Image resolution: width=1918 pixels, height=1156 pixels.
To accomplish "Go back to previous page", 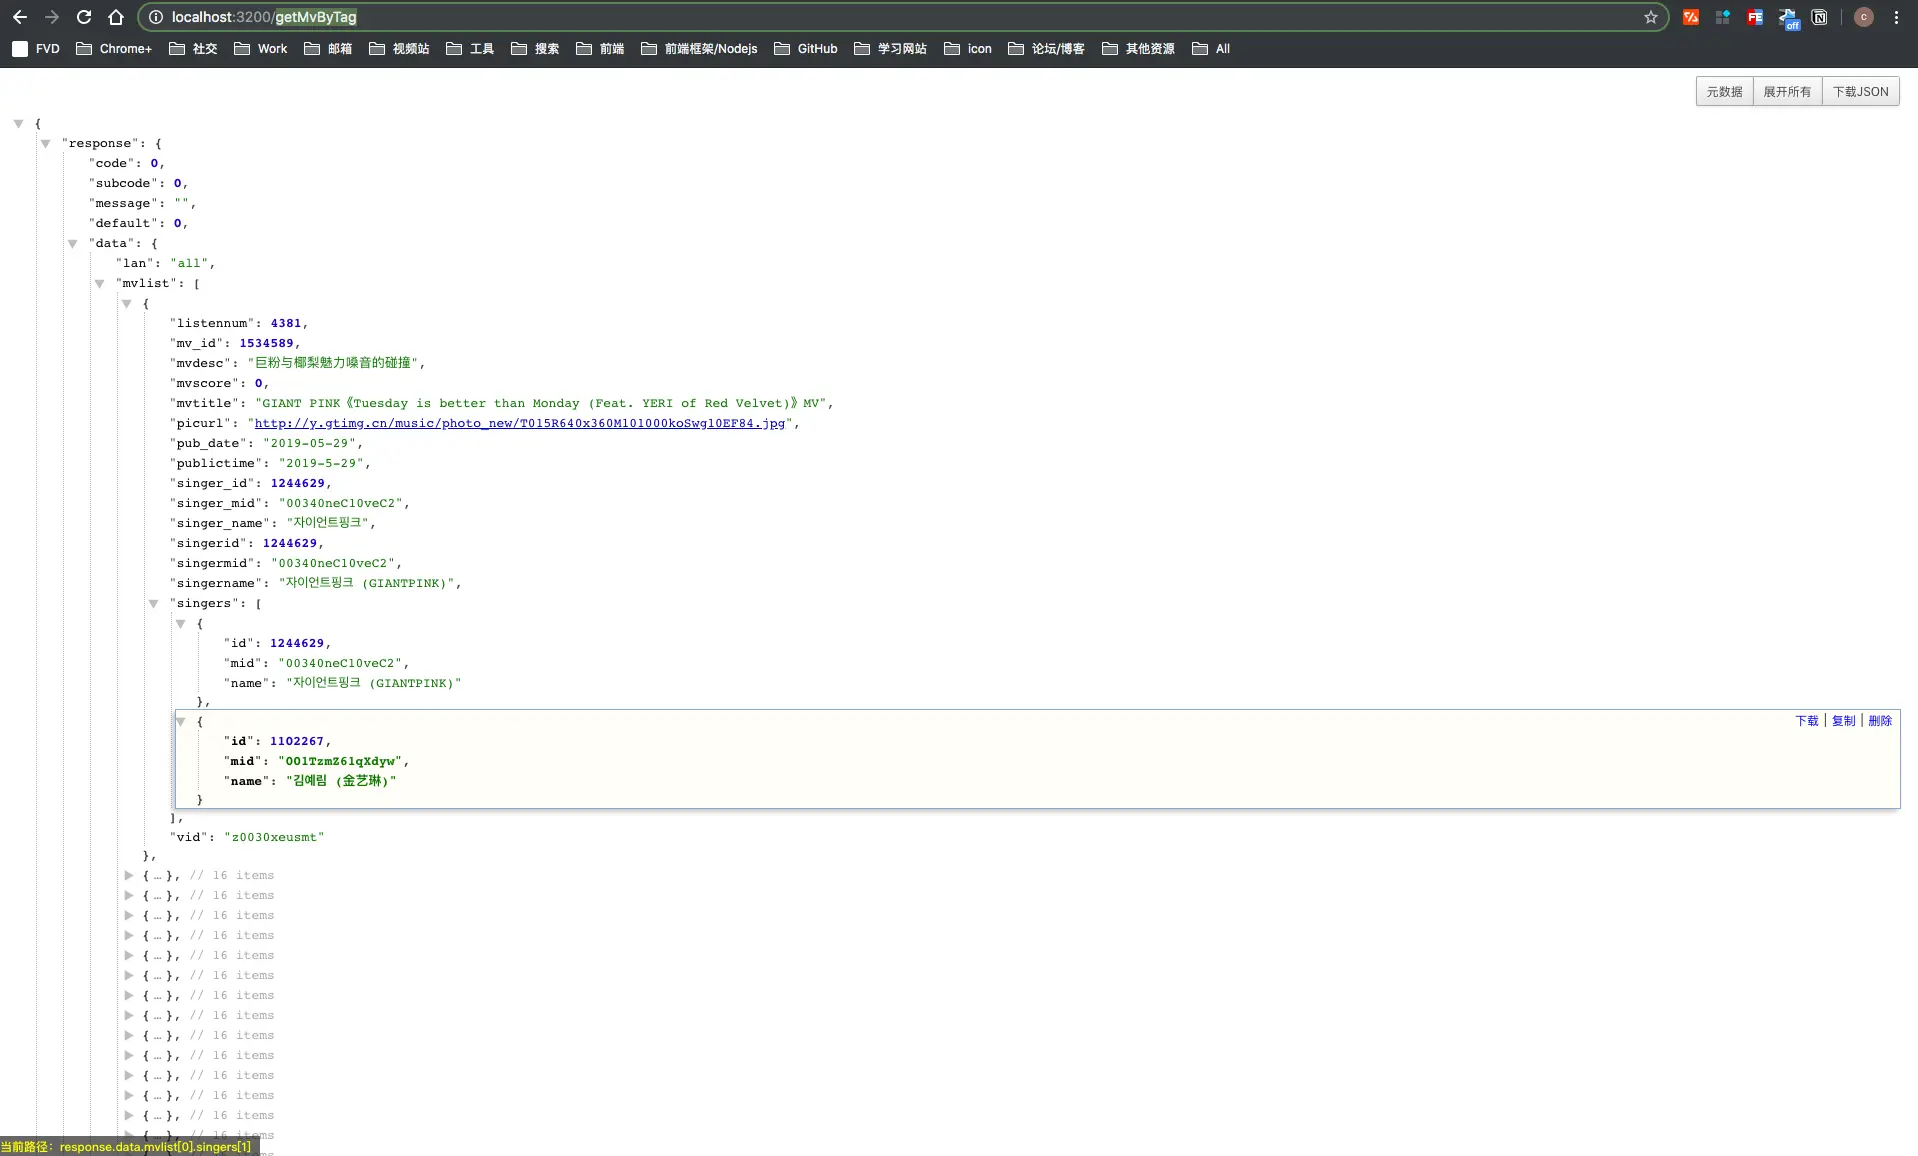I will (x=20, y=17).
